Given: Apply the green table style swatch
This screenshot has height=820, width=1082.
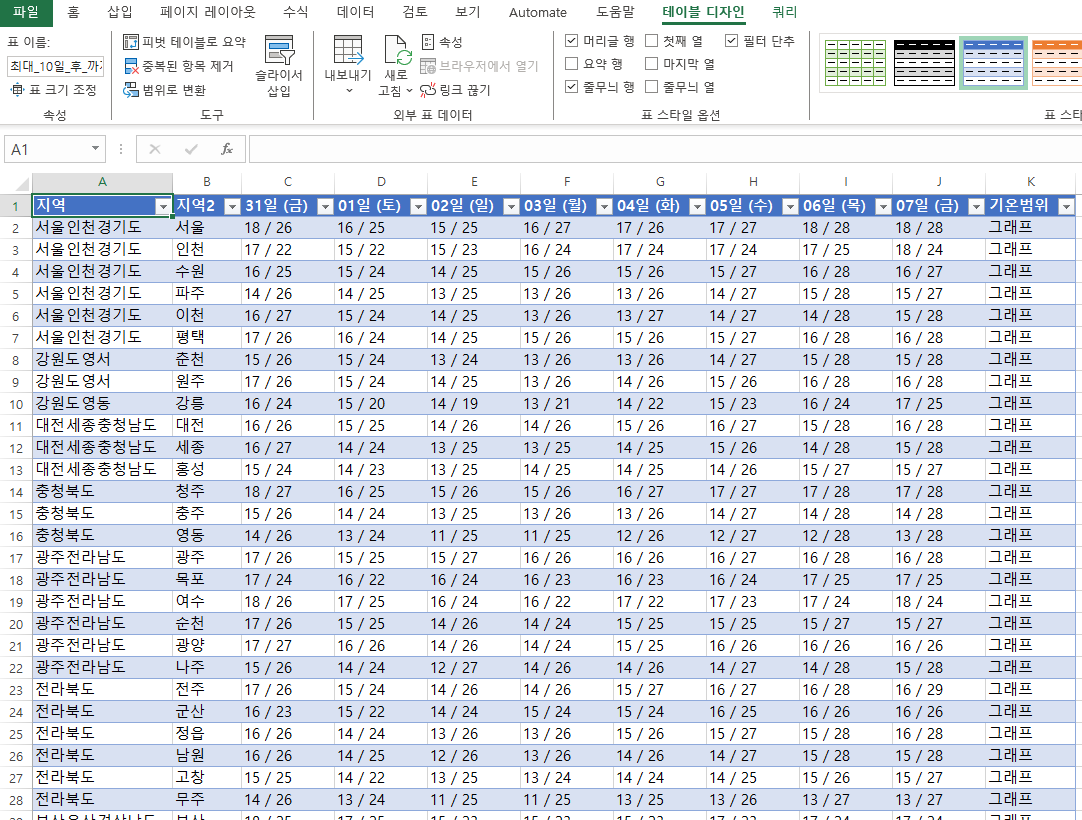Looking at the screenshot, I should [x=855, y=63].
